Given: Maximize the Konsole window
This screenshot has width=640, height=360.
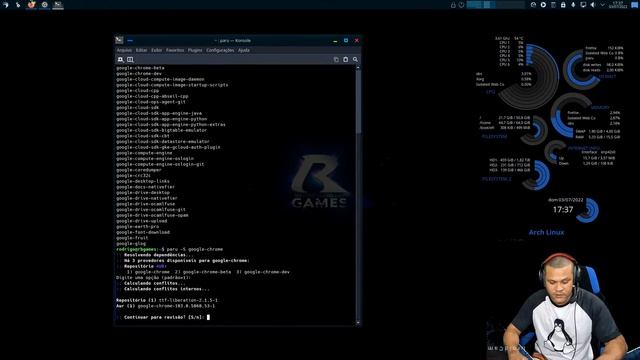Looking at the screenshot, I should point(346,40).
